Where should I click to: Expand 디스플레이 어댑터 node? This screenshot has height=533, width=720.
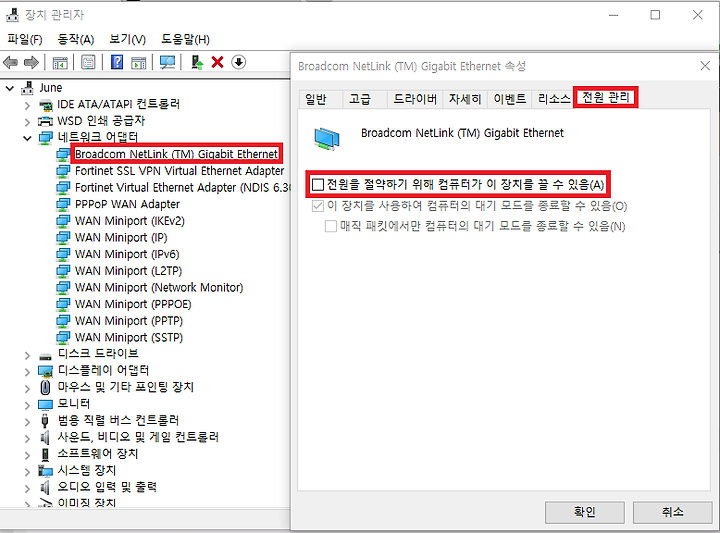(27, 372)
